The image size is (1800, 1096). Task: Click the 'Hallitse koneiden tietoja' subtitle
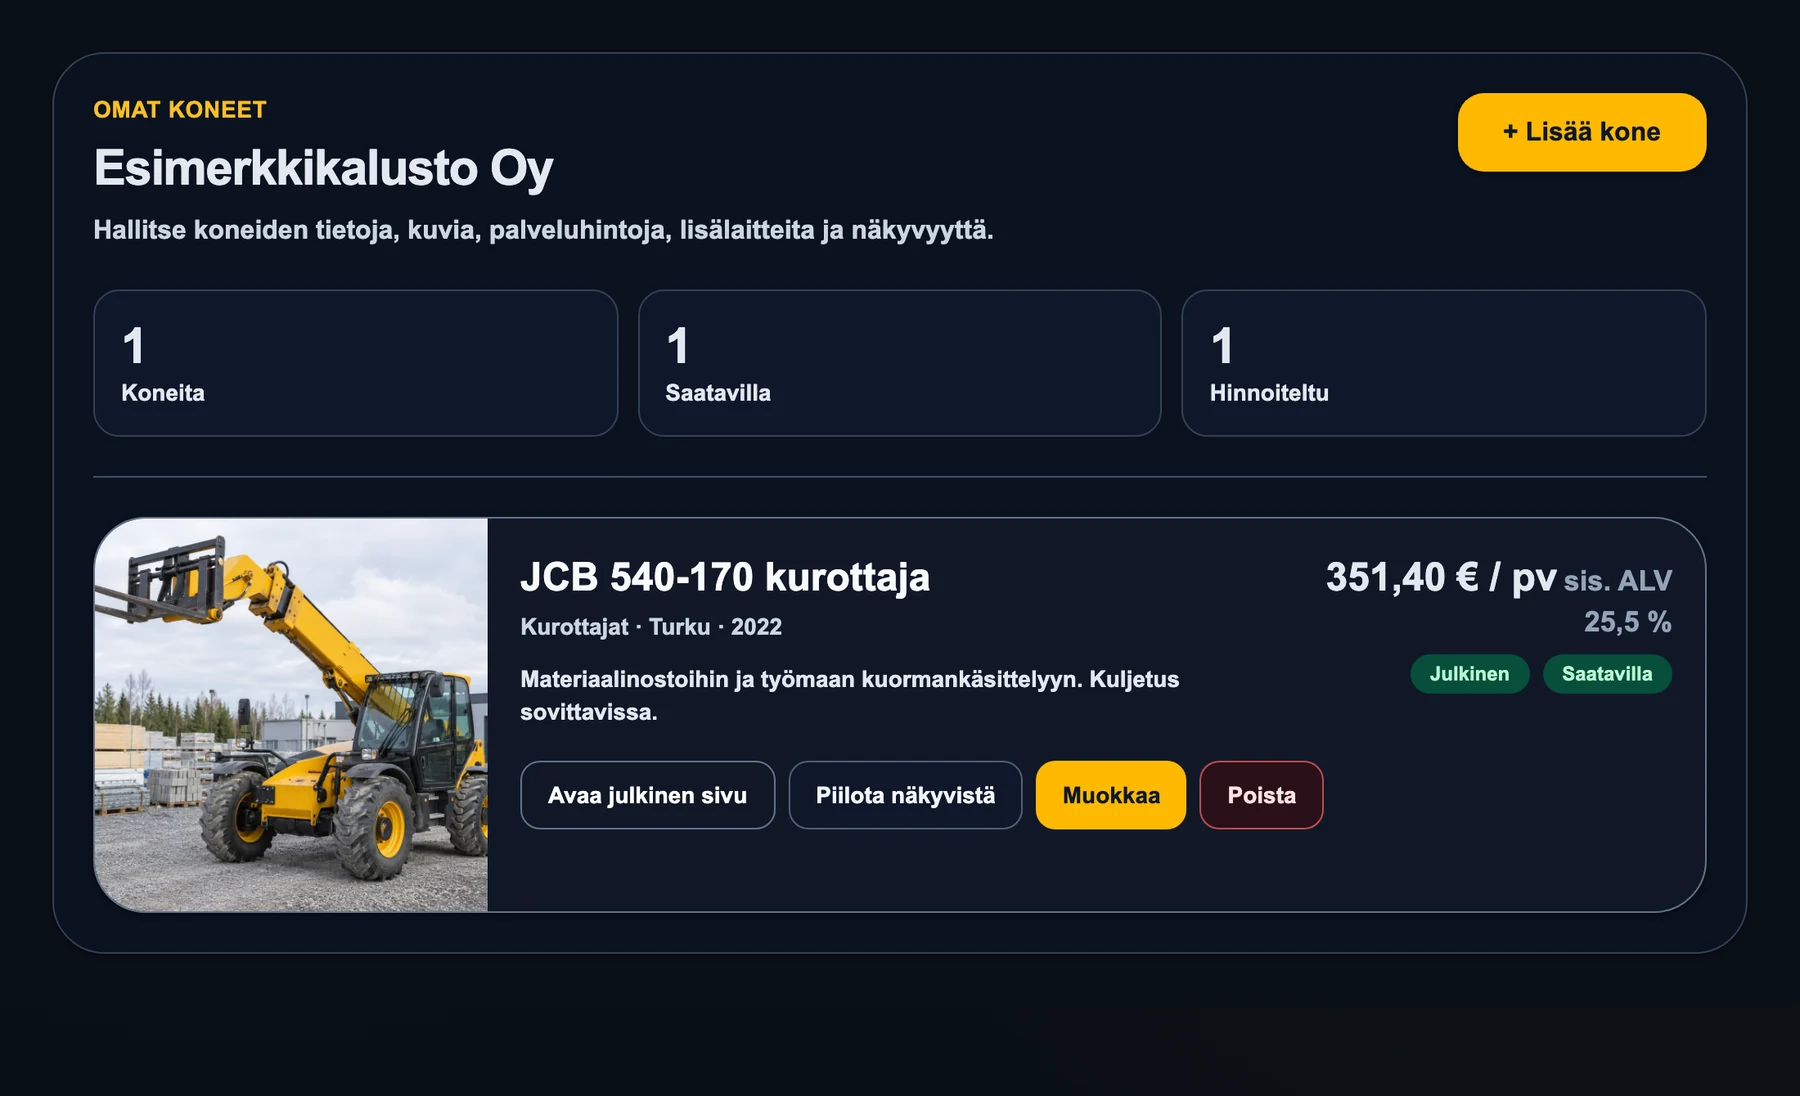(x=543, y=230)
